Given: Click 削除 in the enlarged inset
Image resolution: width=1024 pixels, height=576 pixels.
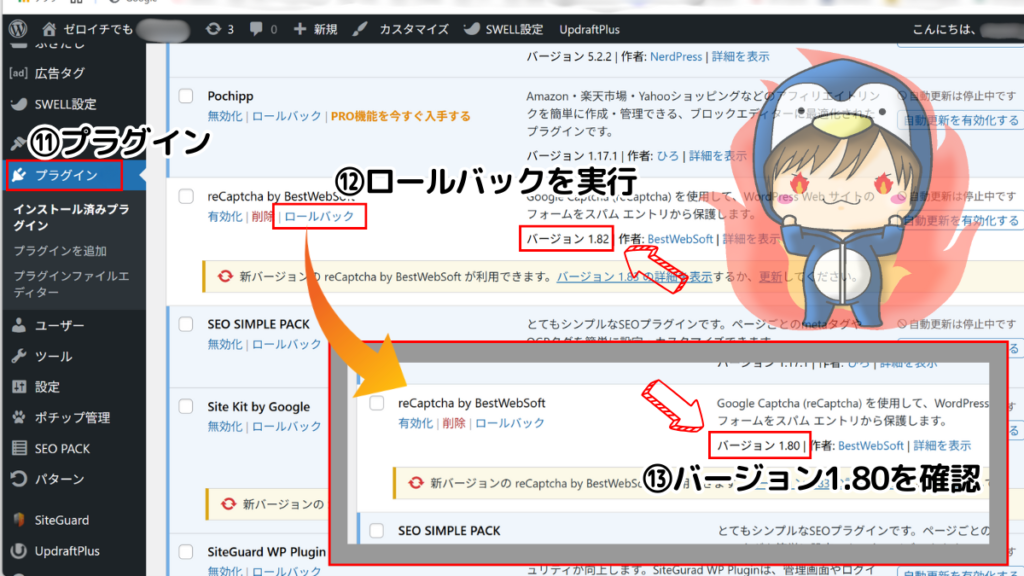Looking at the screenshot, I should pyautogui.click(x=453, y=423).
